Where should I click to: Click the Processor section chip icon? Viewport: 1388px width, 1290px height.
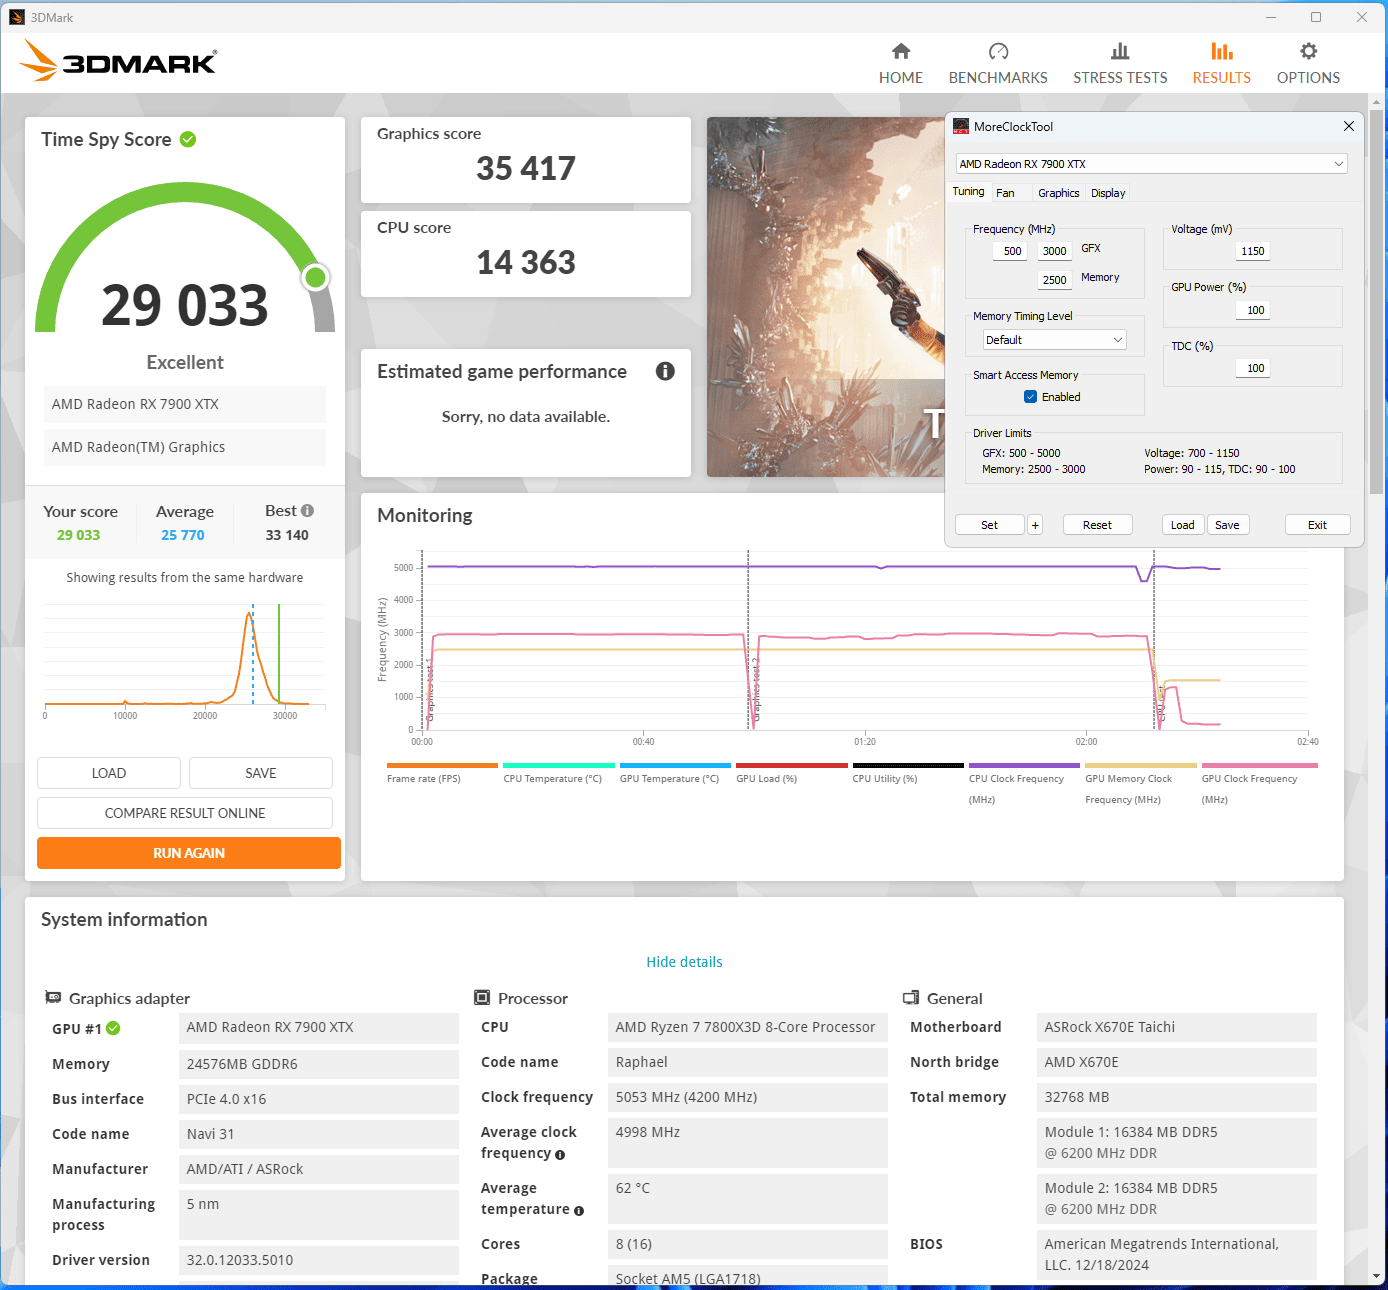pyautogui.click(x=482, y=997)
